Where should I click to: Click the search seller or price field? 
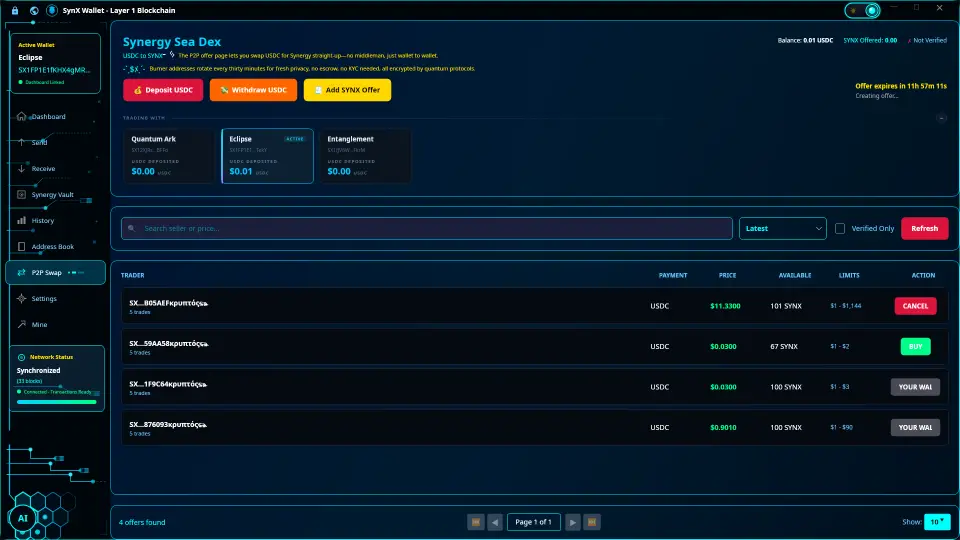[427, 228]
